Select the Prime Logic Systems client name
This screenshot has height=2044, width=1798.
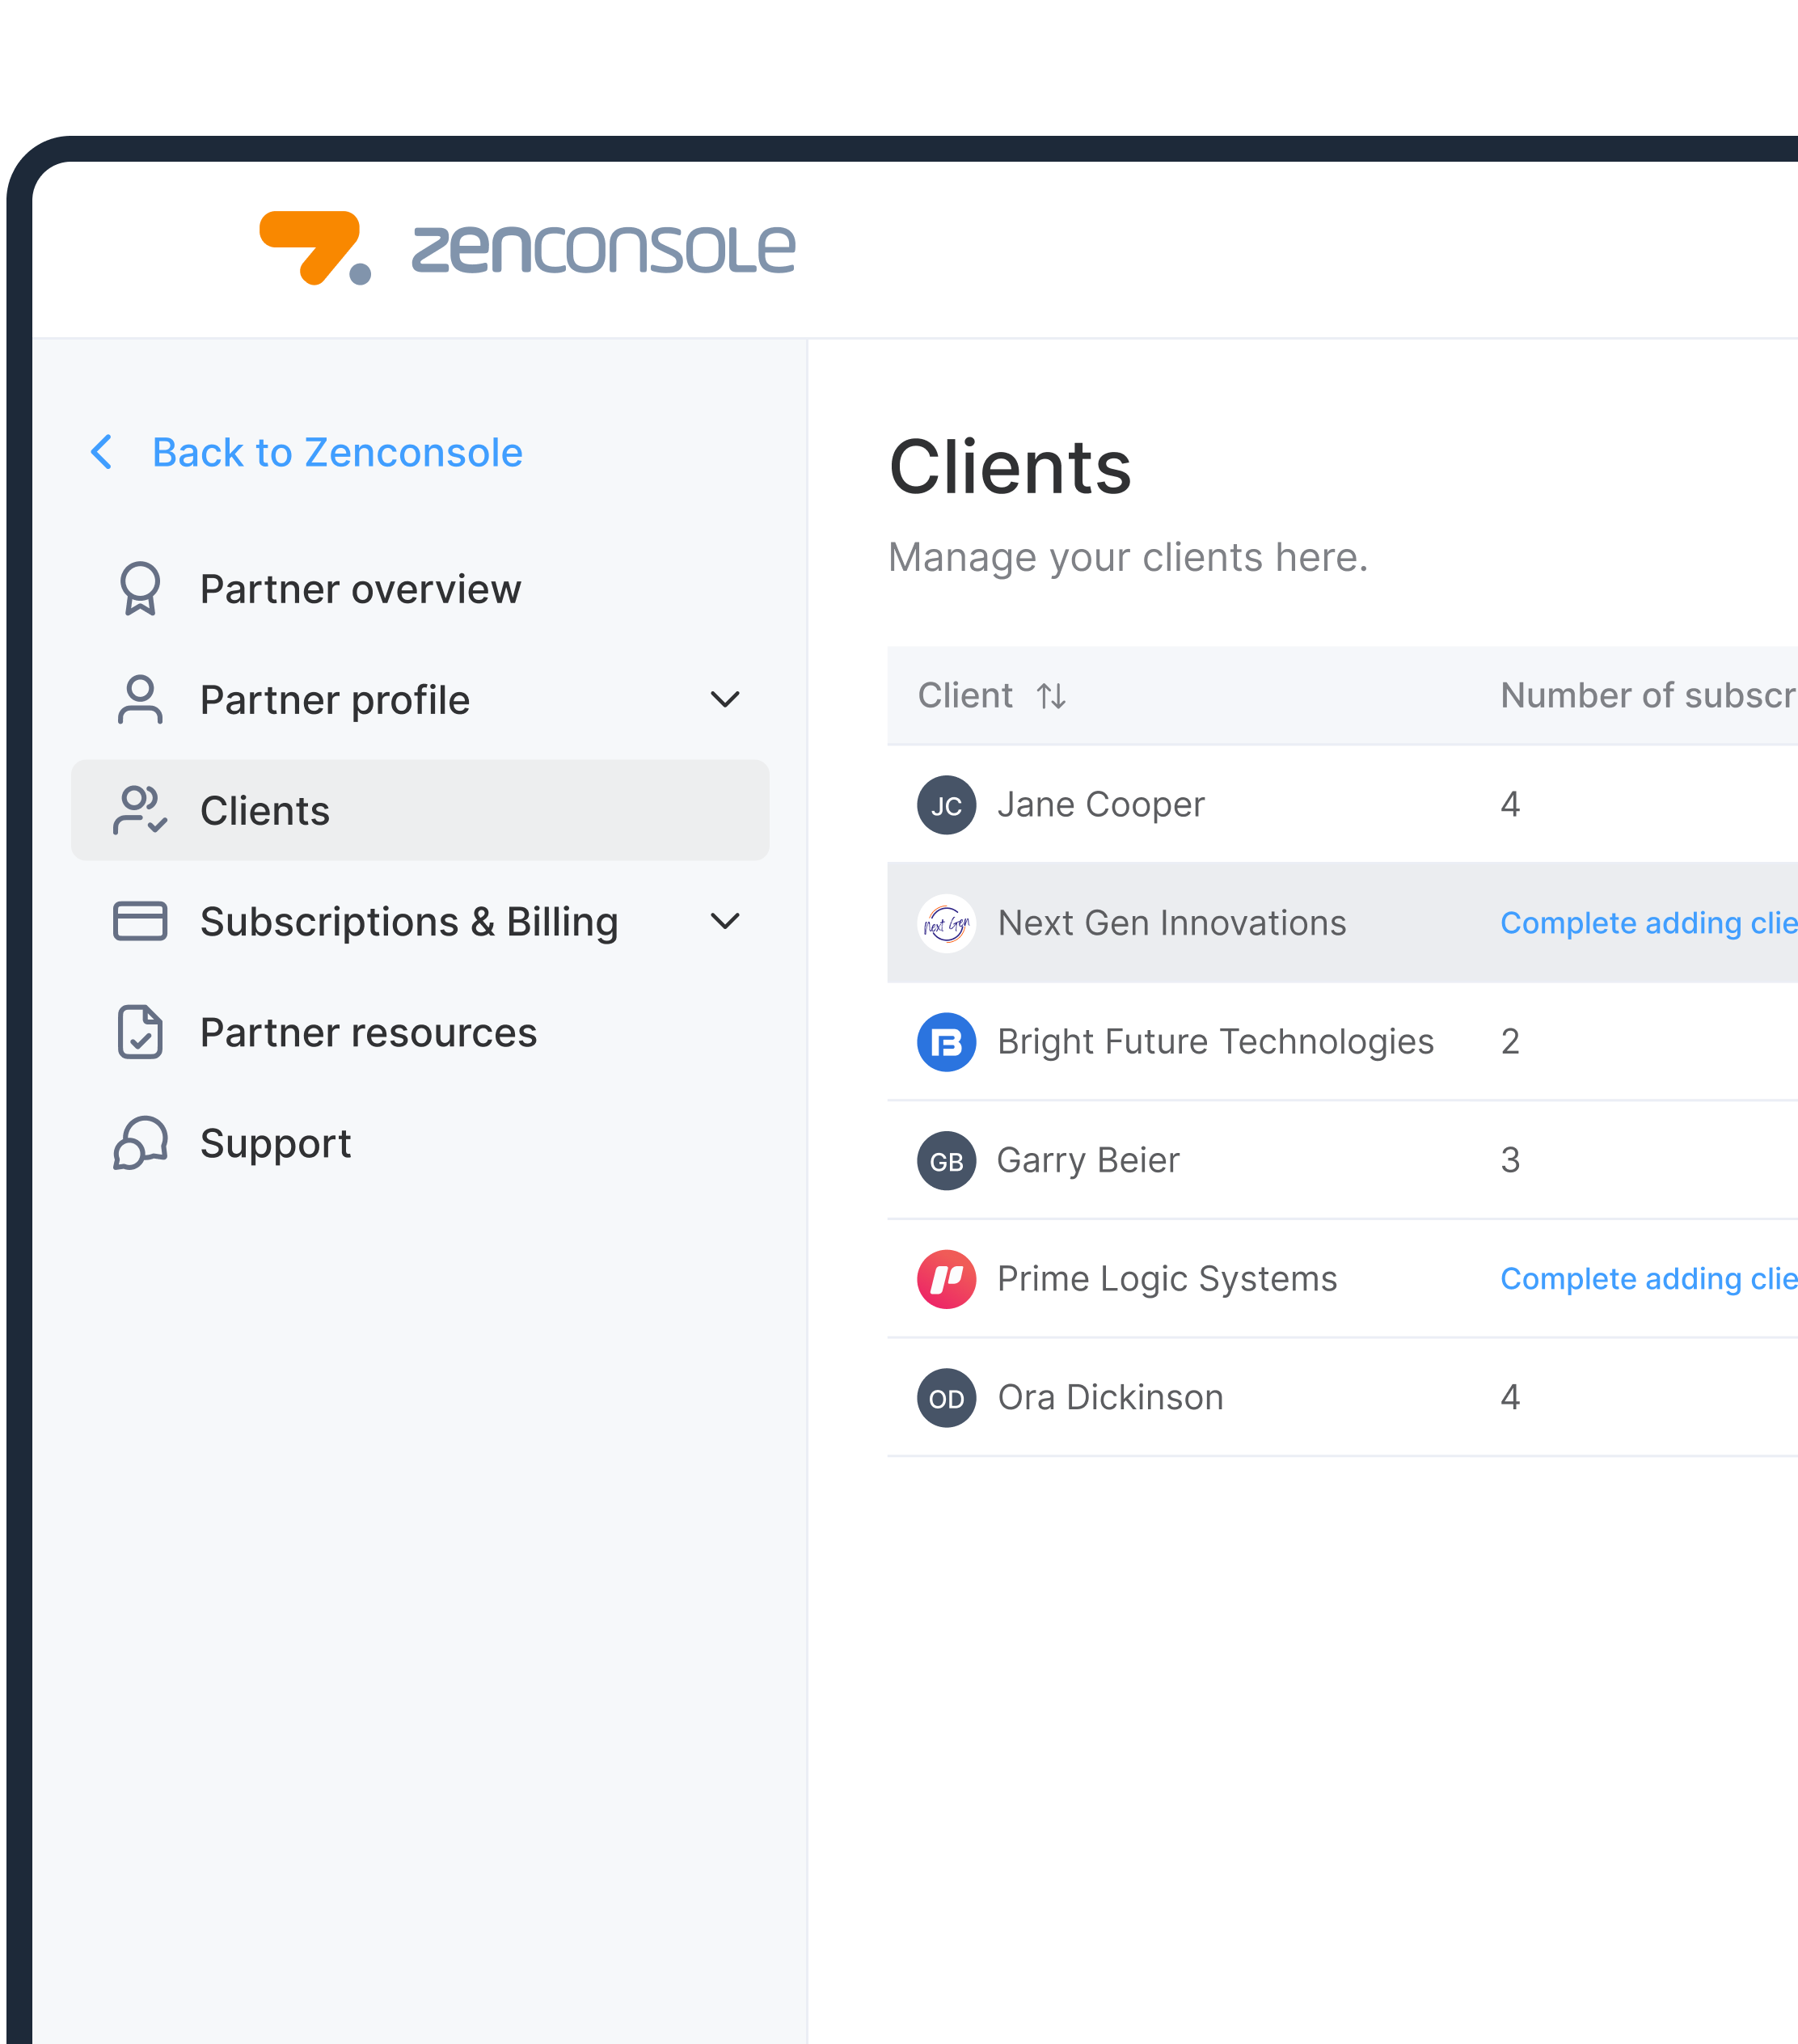(1167, 1279)
